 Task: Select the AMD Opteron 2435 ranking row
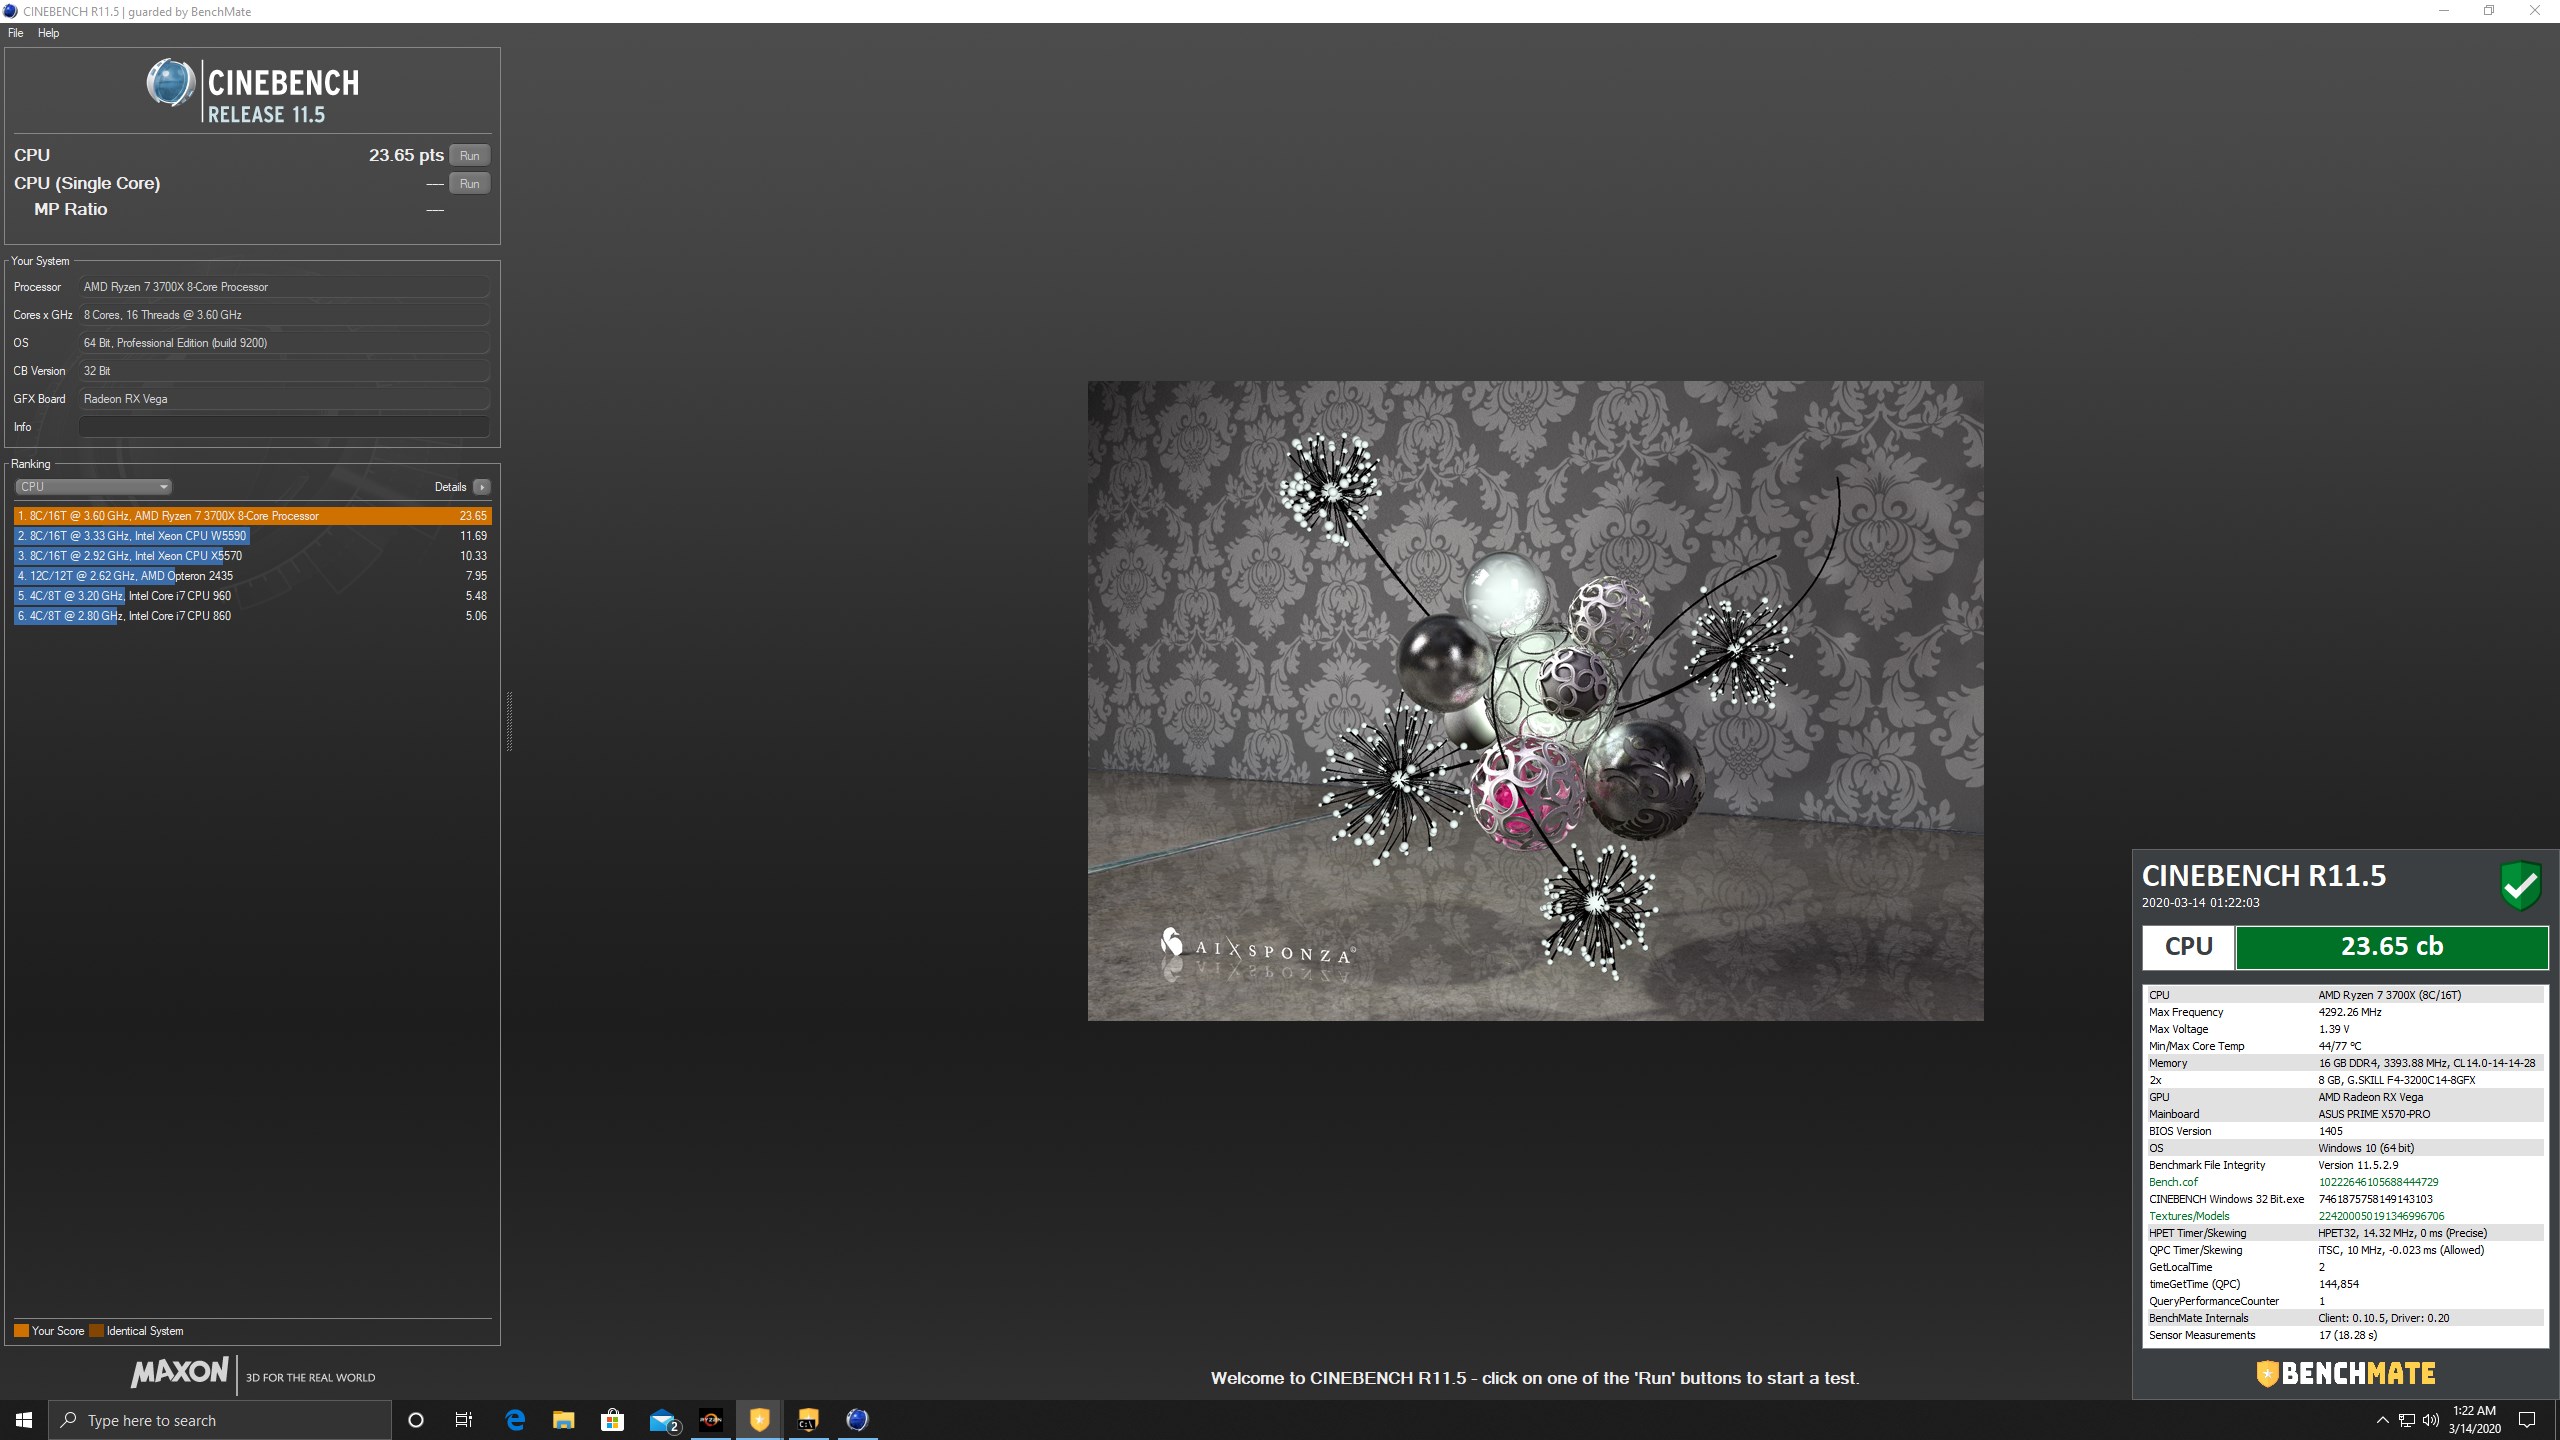pyautogui.click(x=253, y=576)
